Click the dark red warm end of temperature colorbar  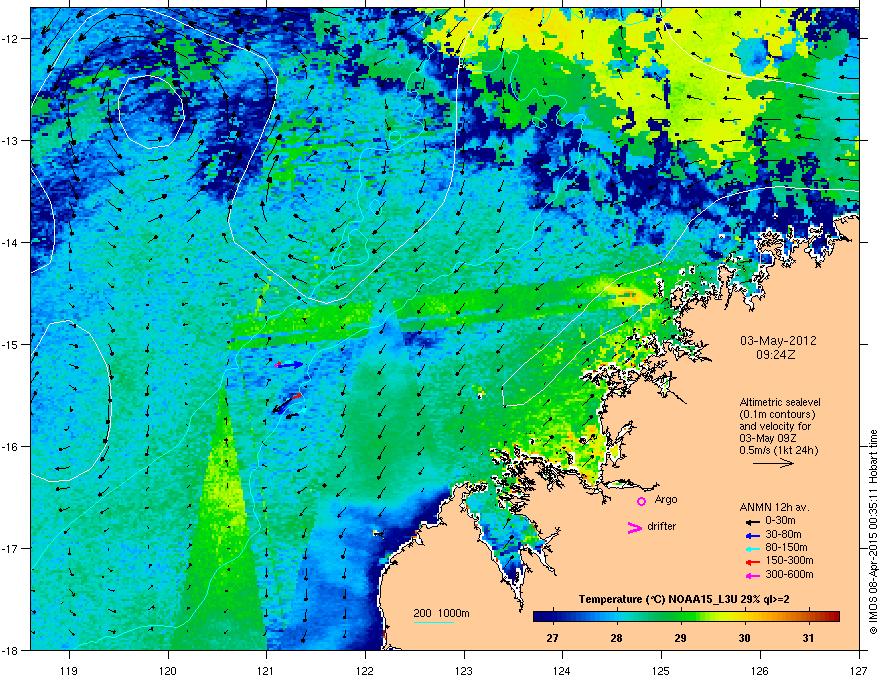(832, 616)
